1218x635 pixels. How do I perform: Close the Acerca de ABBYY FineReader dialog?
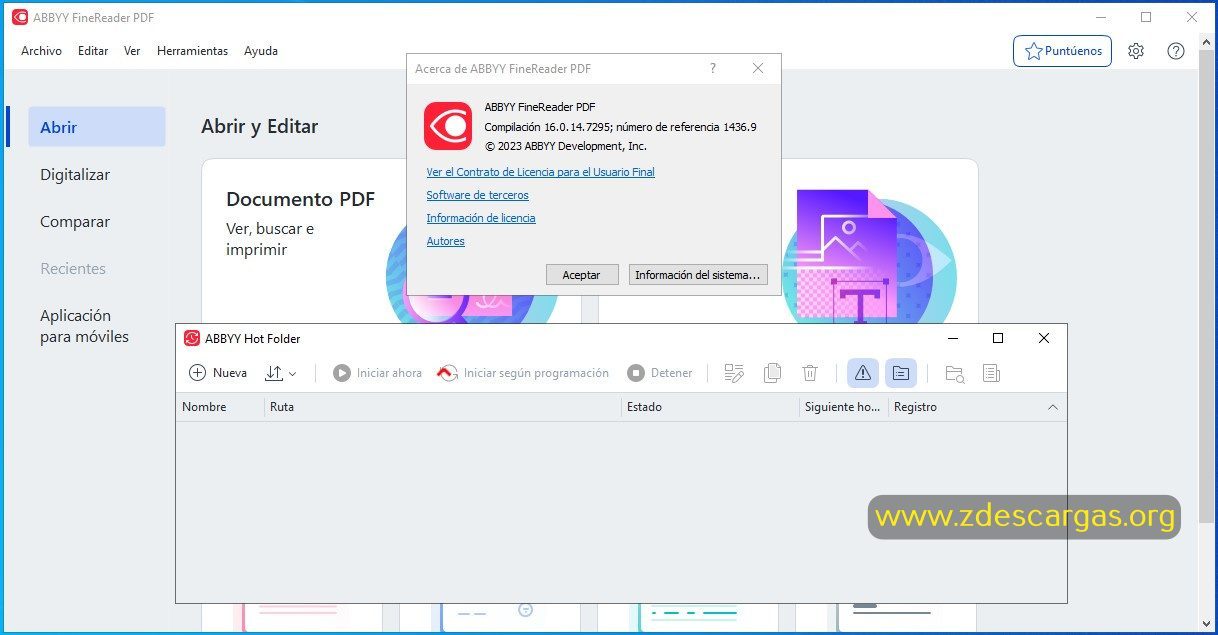pyautogui.click(x=758, y=68)
